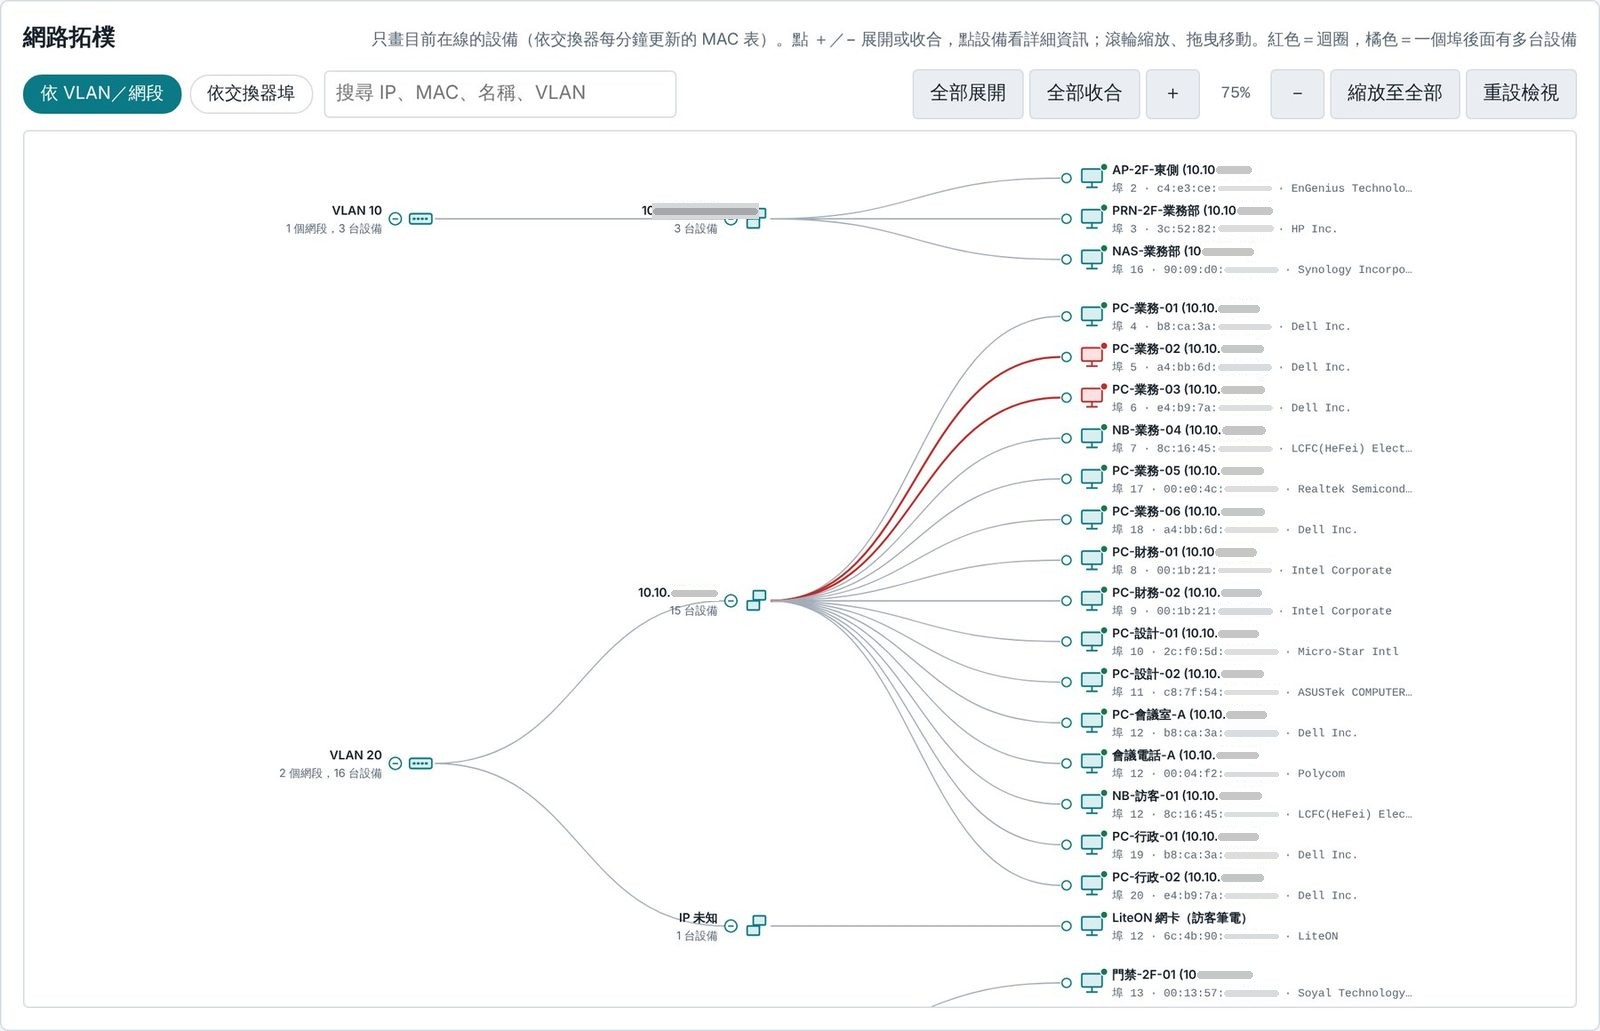Click the PC-設計-02 monitor icon
The image size is (1600, 1031).
point(1092,682)
